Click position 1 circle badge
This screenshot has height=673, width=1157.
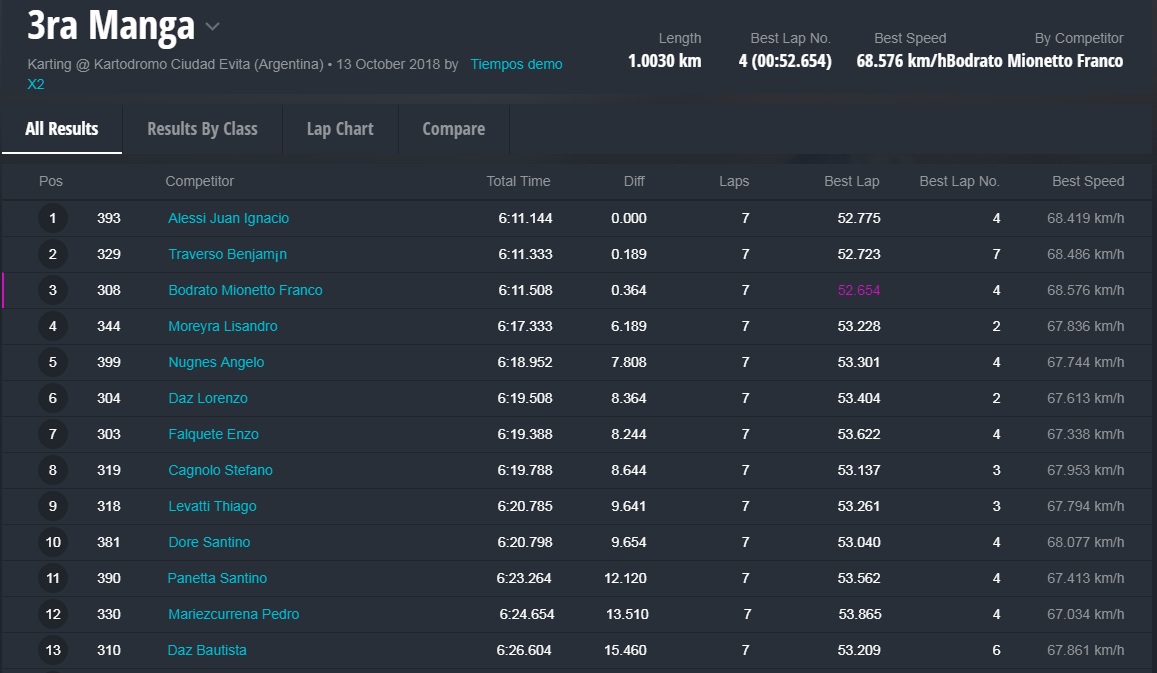[x=53, y=218]
